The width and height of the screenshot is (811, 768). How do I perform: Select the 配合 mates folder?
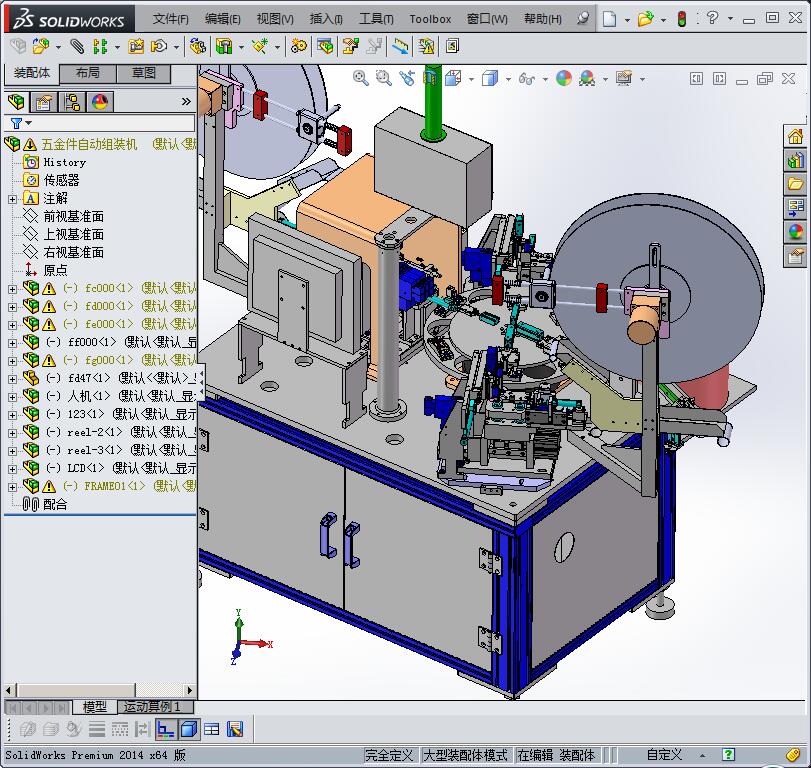(x=55, y=504)
